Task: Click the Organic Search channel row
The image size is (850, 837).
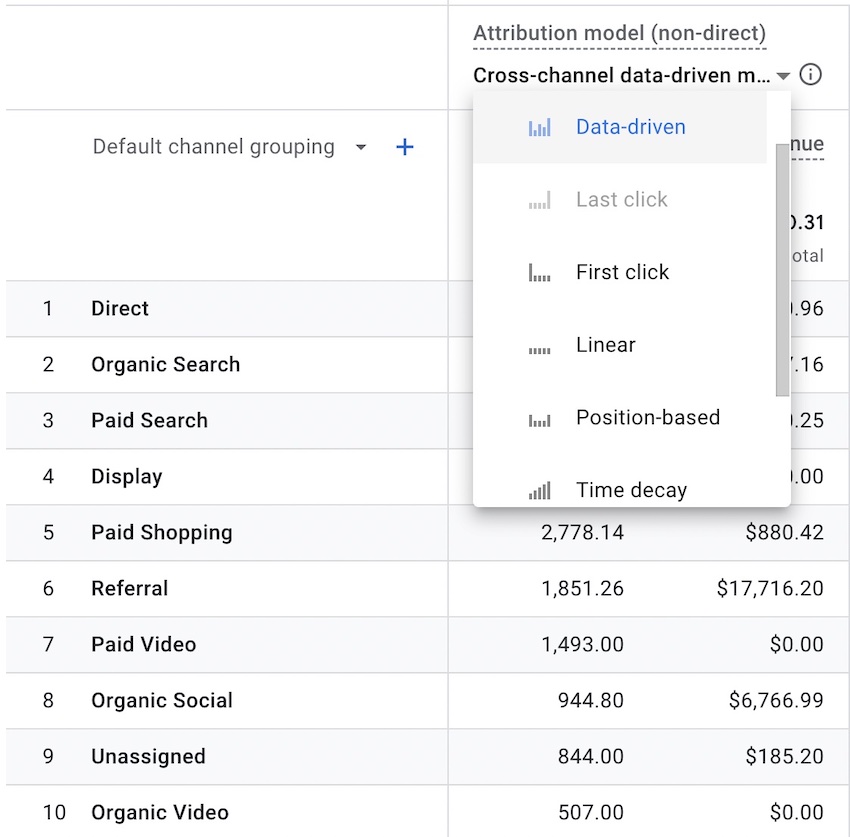Action: (x=165, y=364)
